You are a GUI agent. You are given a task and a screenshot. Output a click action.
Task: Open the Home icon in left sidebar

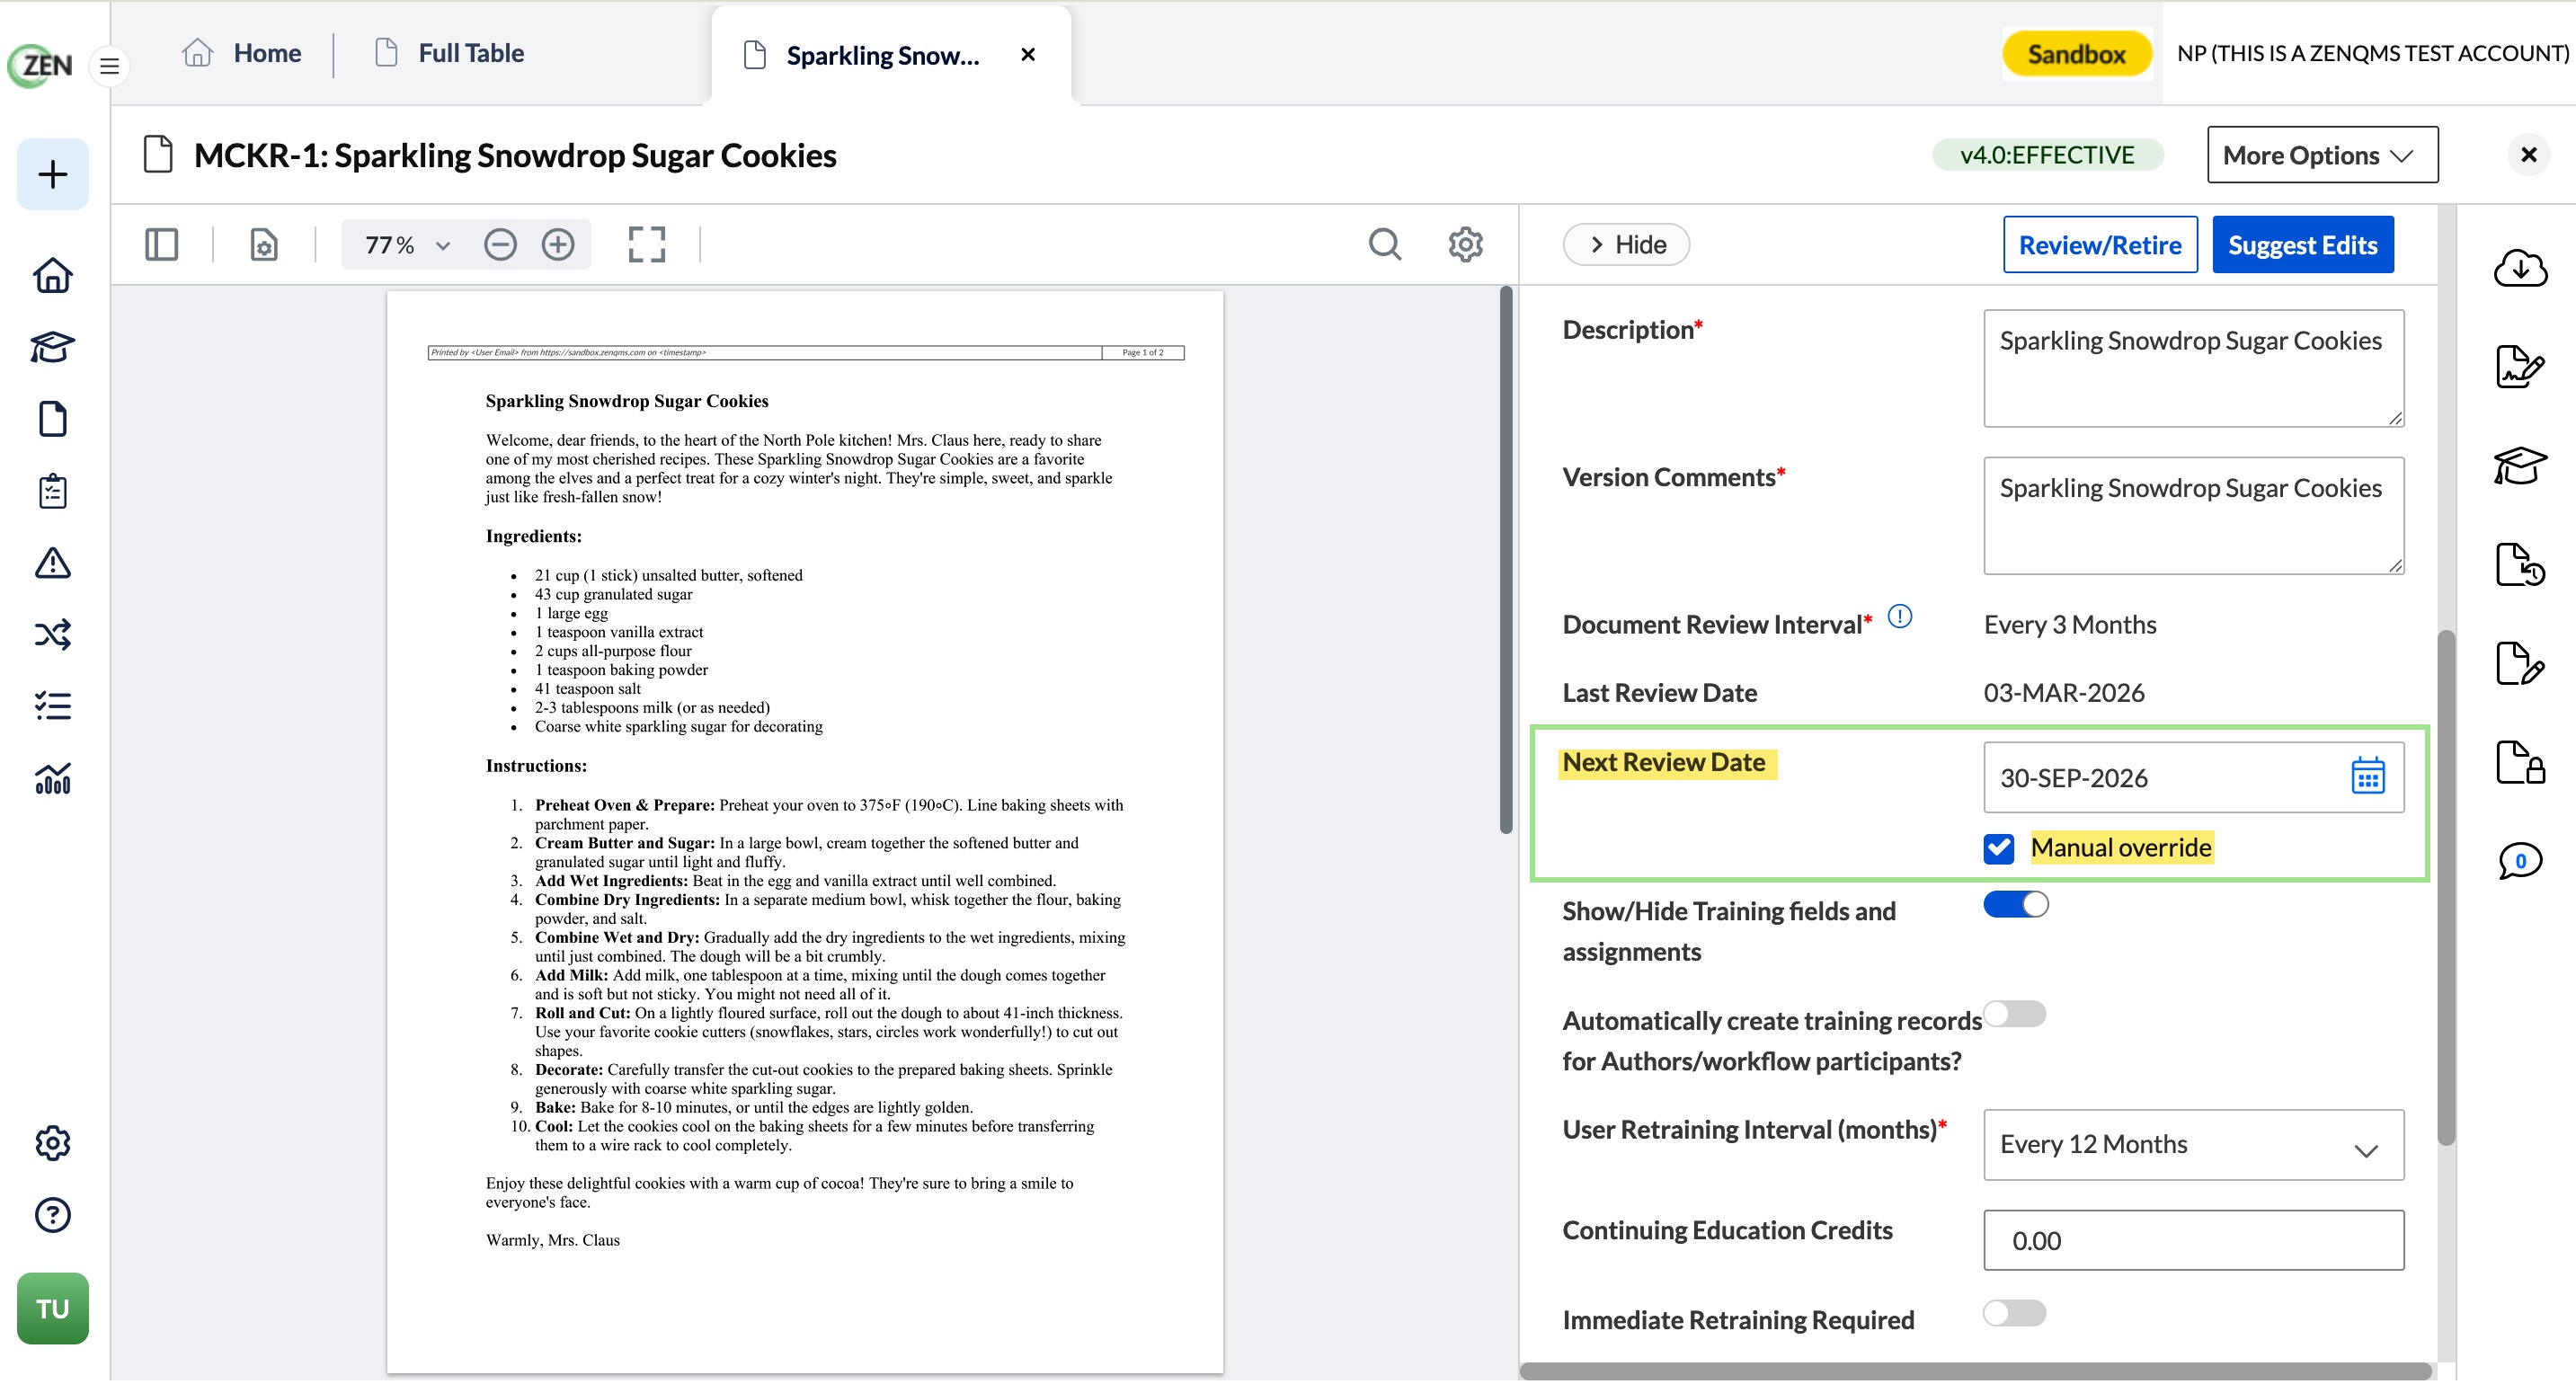click(53, 275)
